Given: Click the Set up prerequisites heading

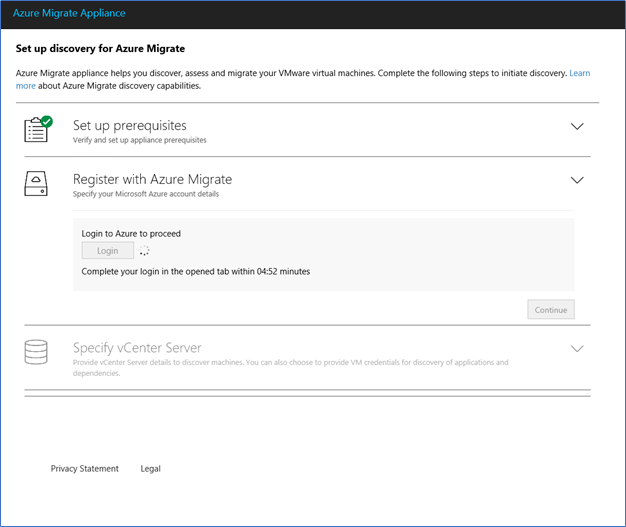Looking at the screenshot, I should pyautogui.click(x=130, y=125).
